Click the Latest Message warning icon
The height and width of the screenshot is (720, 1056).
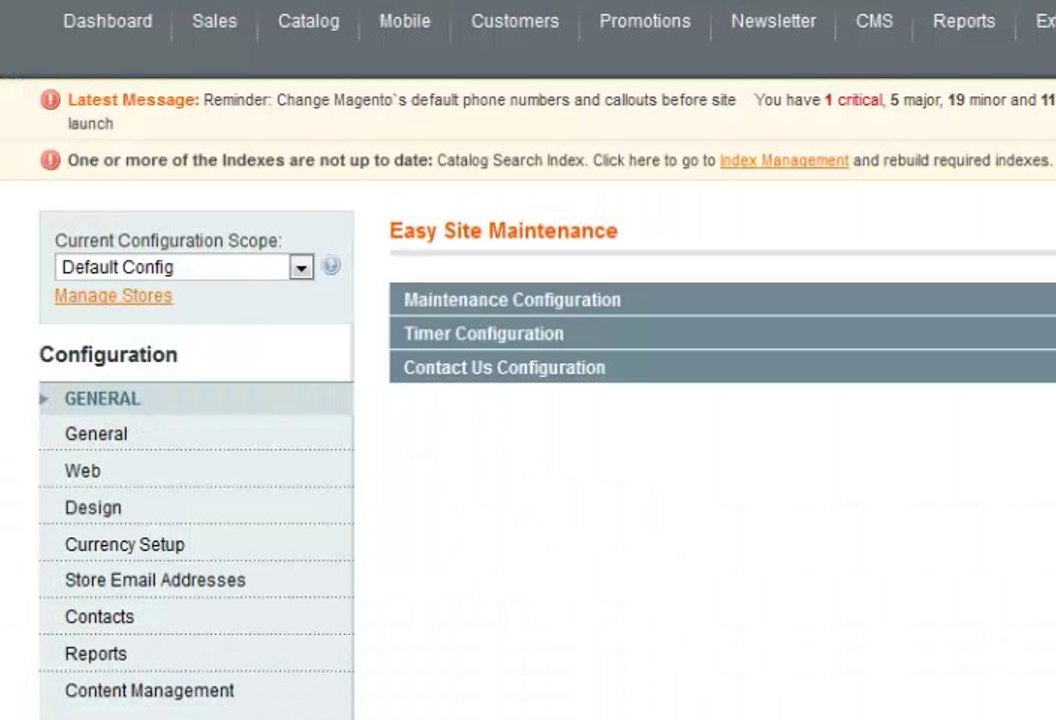51,100
